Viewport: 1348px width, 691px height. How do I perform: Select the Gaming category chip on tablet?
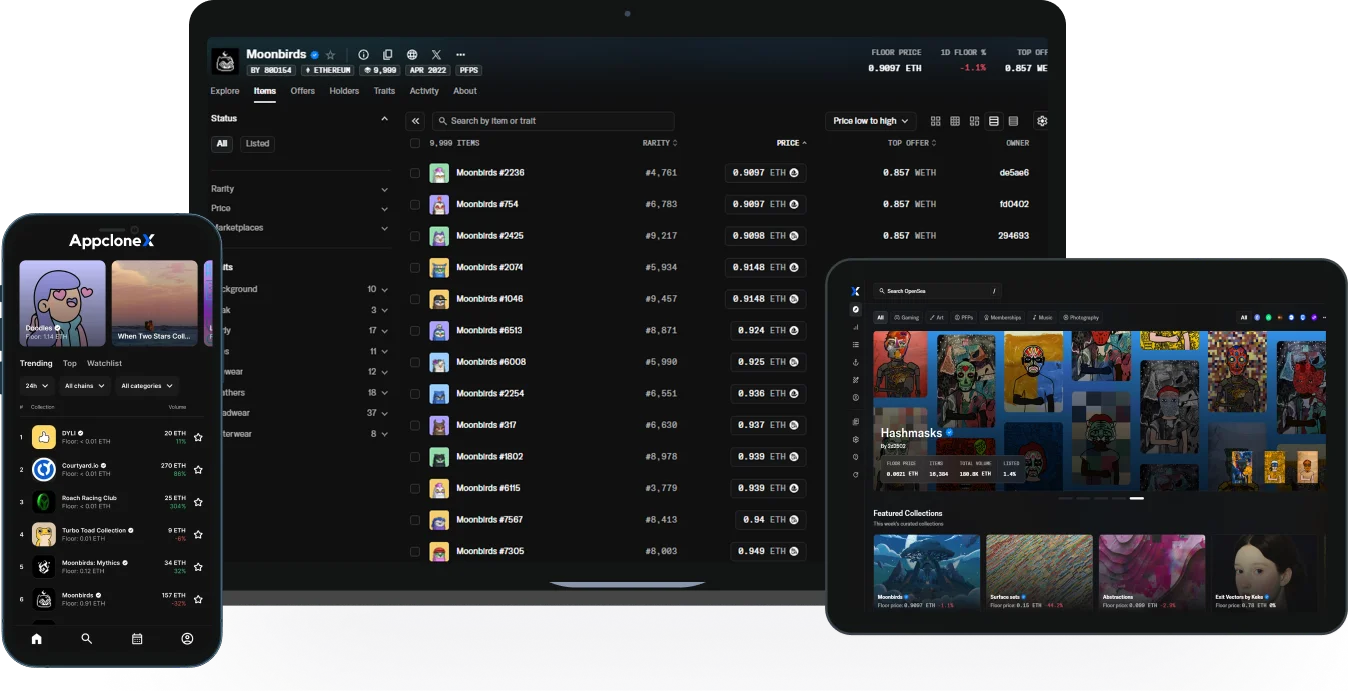pos(907,317)
